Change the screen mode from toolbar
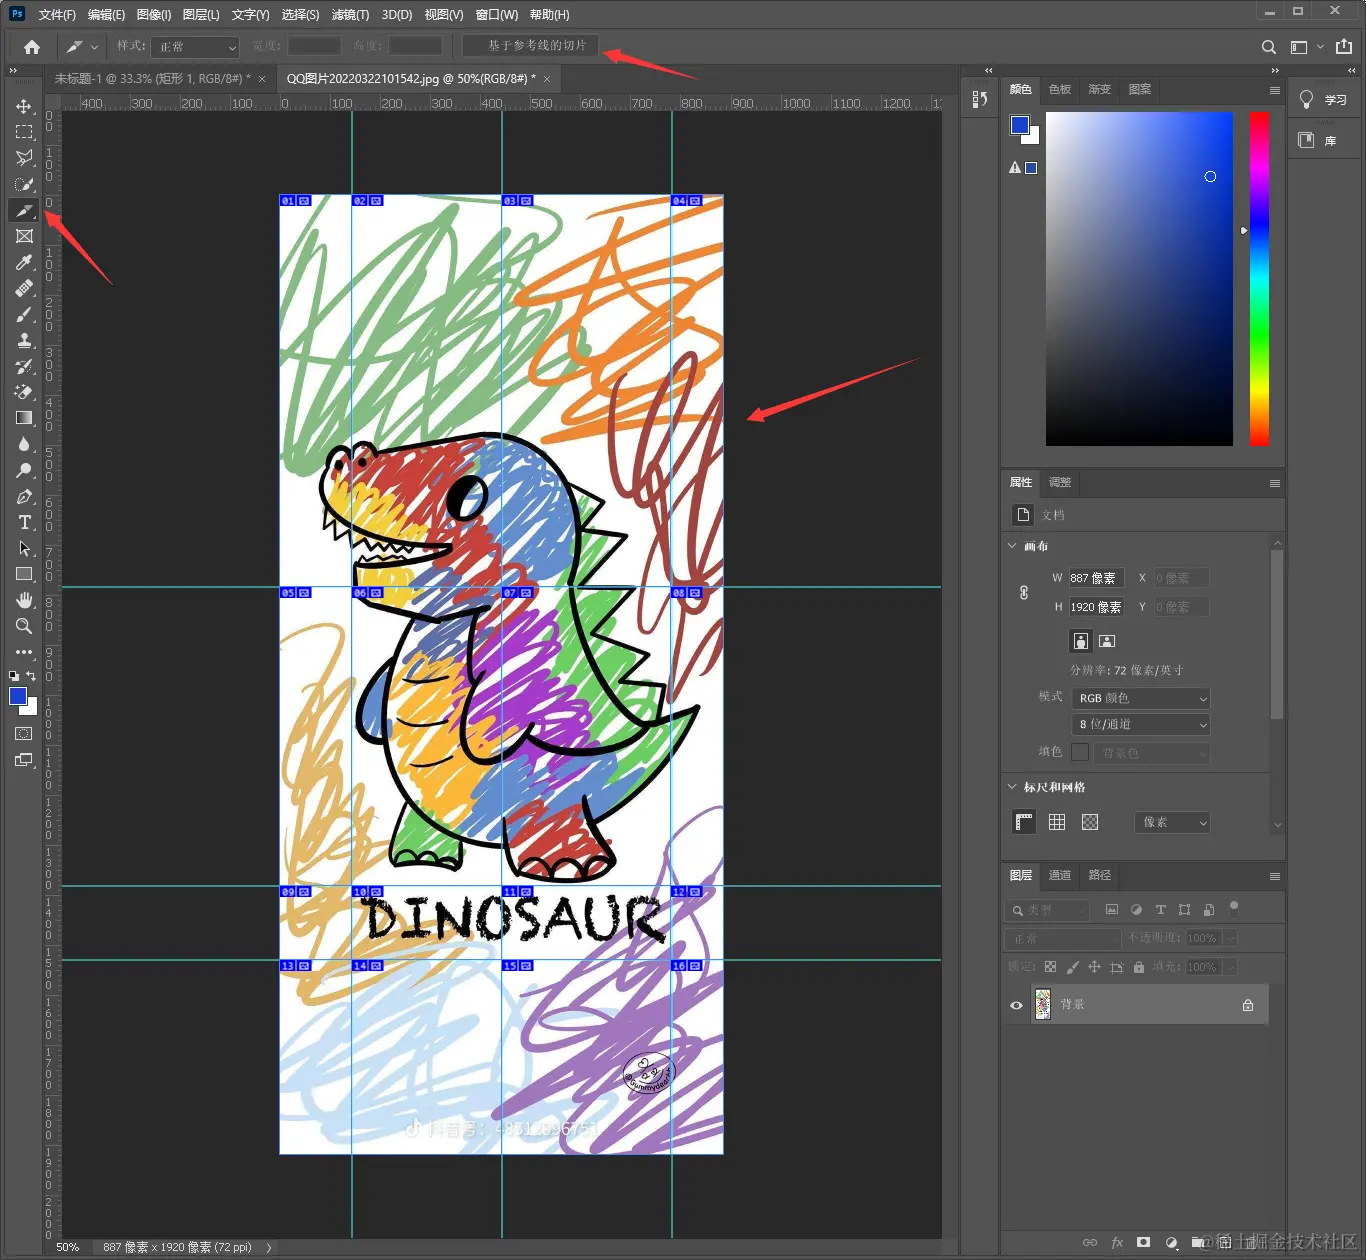1366x1260 pixels. [24, 760]
